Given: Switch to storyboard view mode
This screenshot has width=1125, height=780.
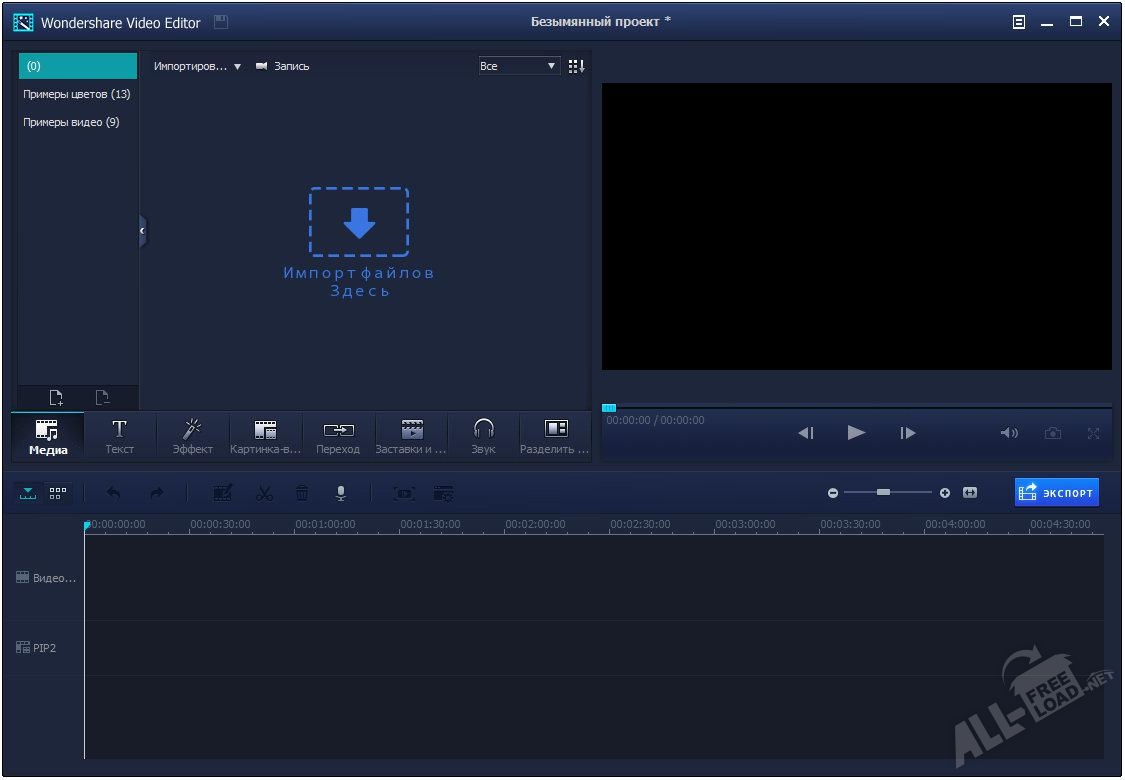Looking at the screenshot, I should pos(57,493).
